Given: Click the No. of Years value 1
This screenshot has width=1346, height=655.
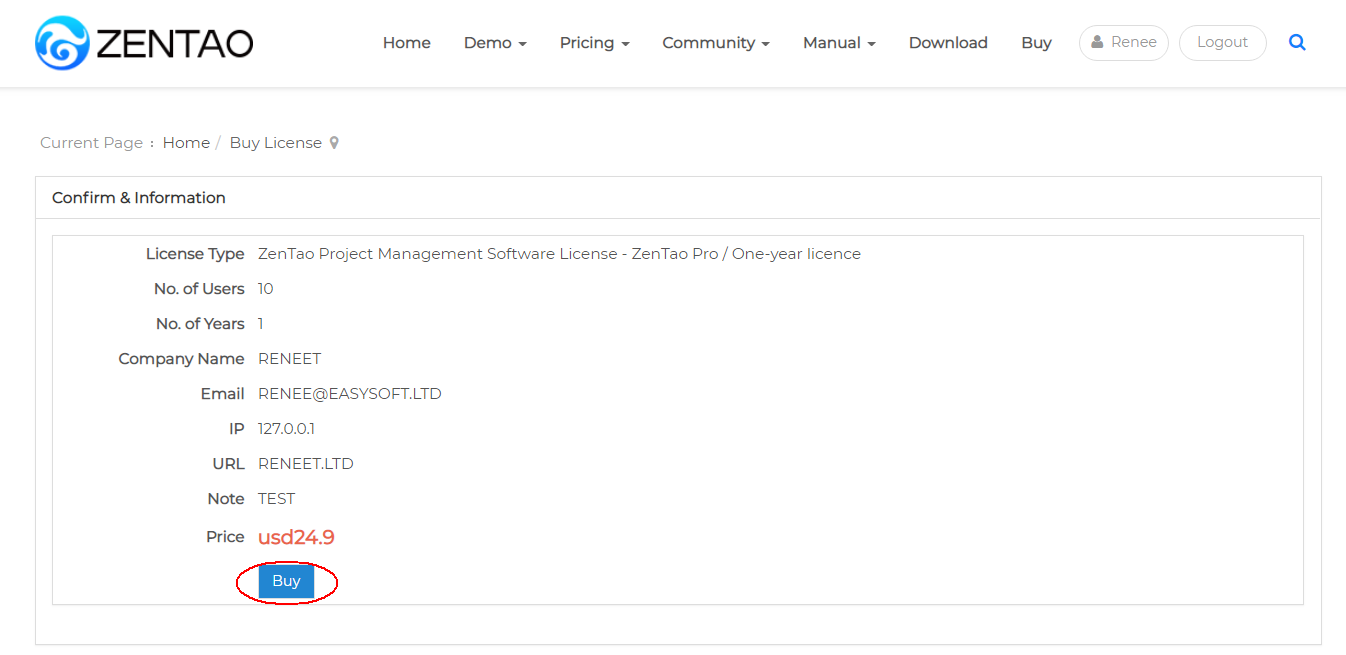Looking at the screenshot, I should (x=261, y=324).
